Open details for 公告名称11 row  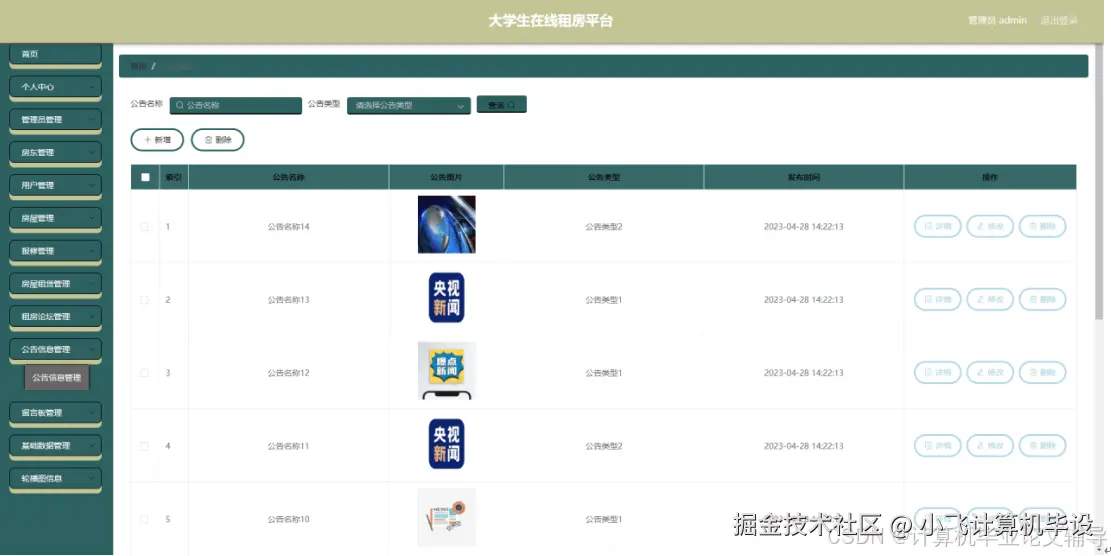coord(937,446)
